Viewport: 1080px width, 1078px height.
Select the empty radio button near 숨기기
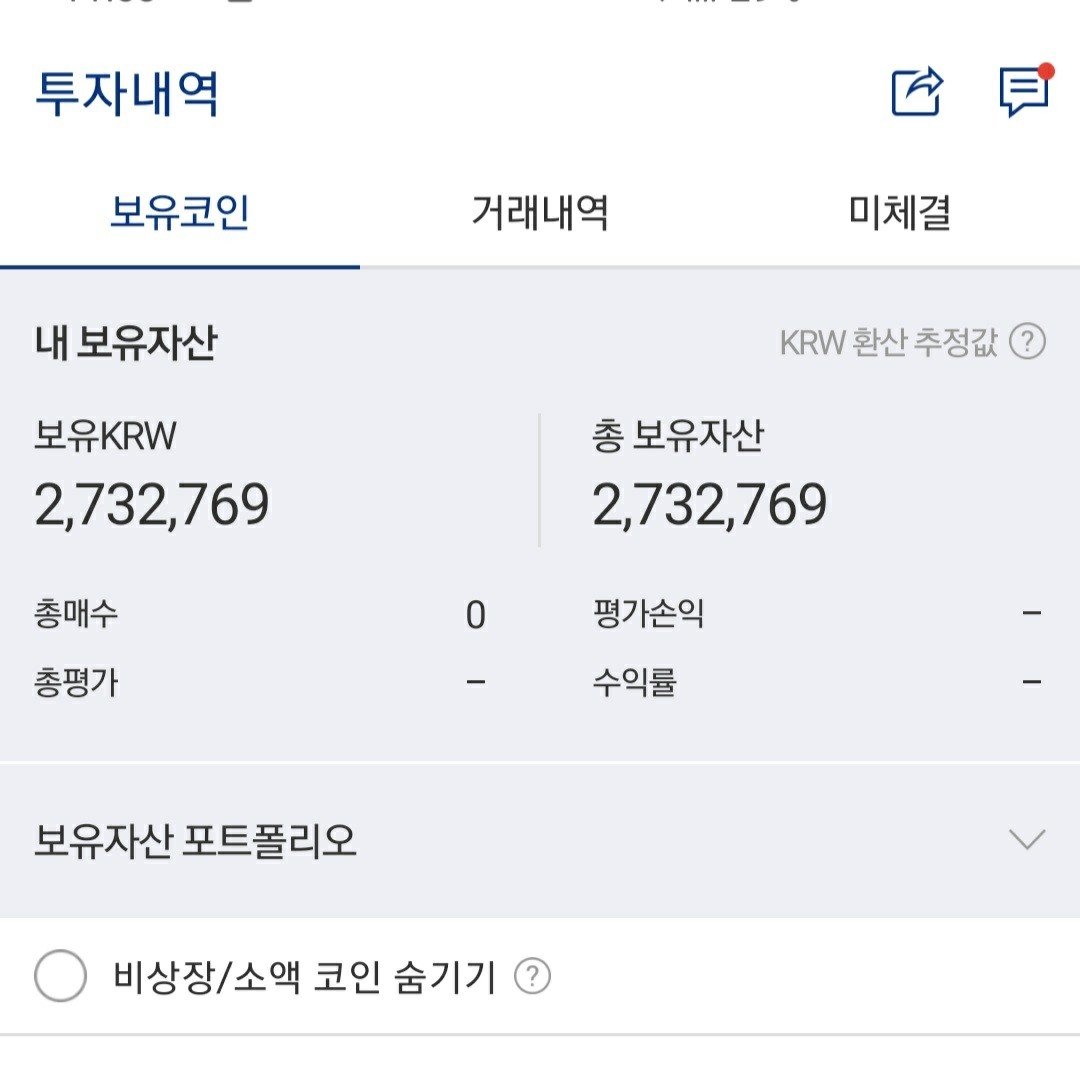tap(61, 977)
